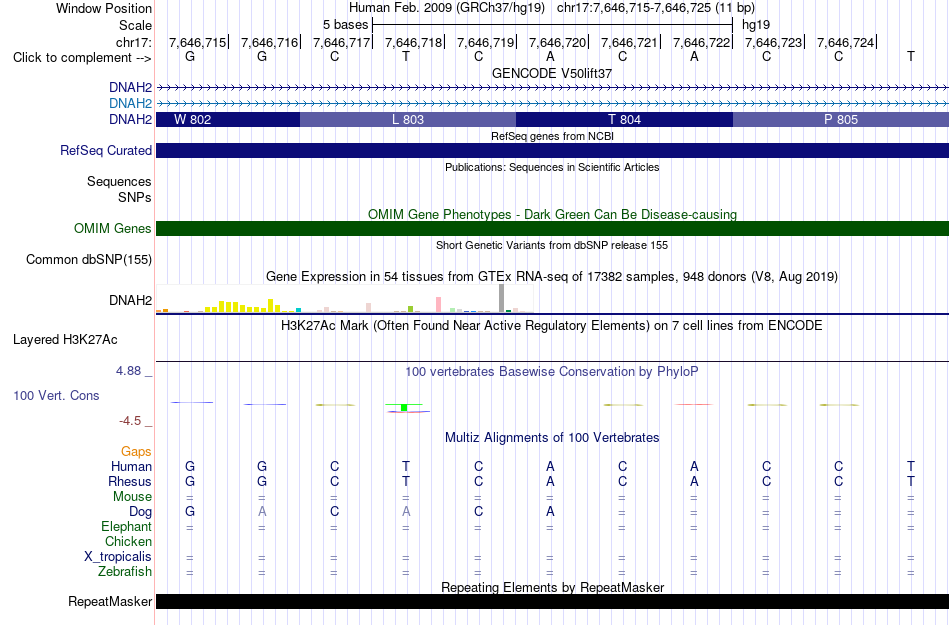Click the position label 7,646,715
950x625 pixels.
tap(197, 42)
